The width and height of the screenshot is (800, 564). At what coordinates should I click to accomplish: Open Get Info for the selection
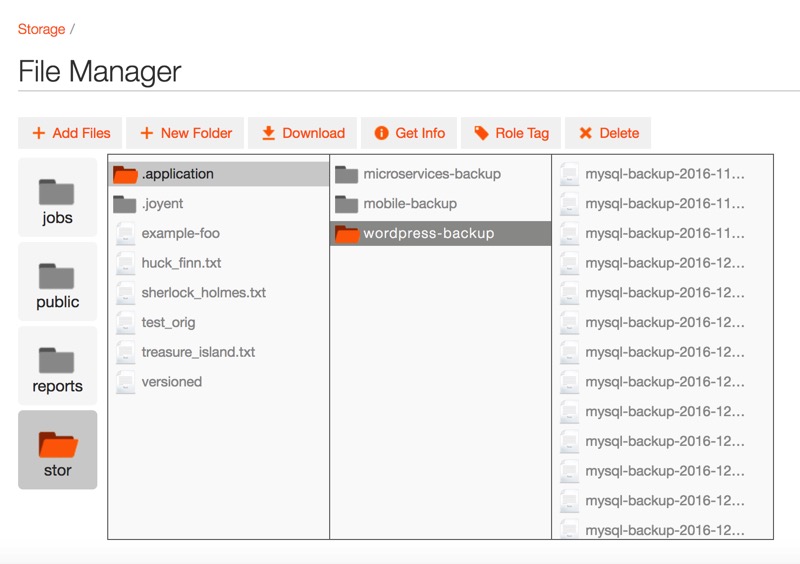(x=409, y=133)
